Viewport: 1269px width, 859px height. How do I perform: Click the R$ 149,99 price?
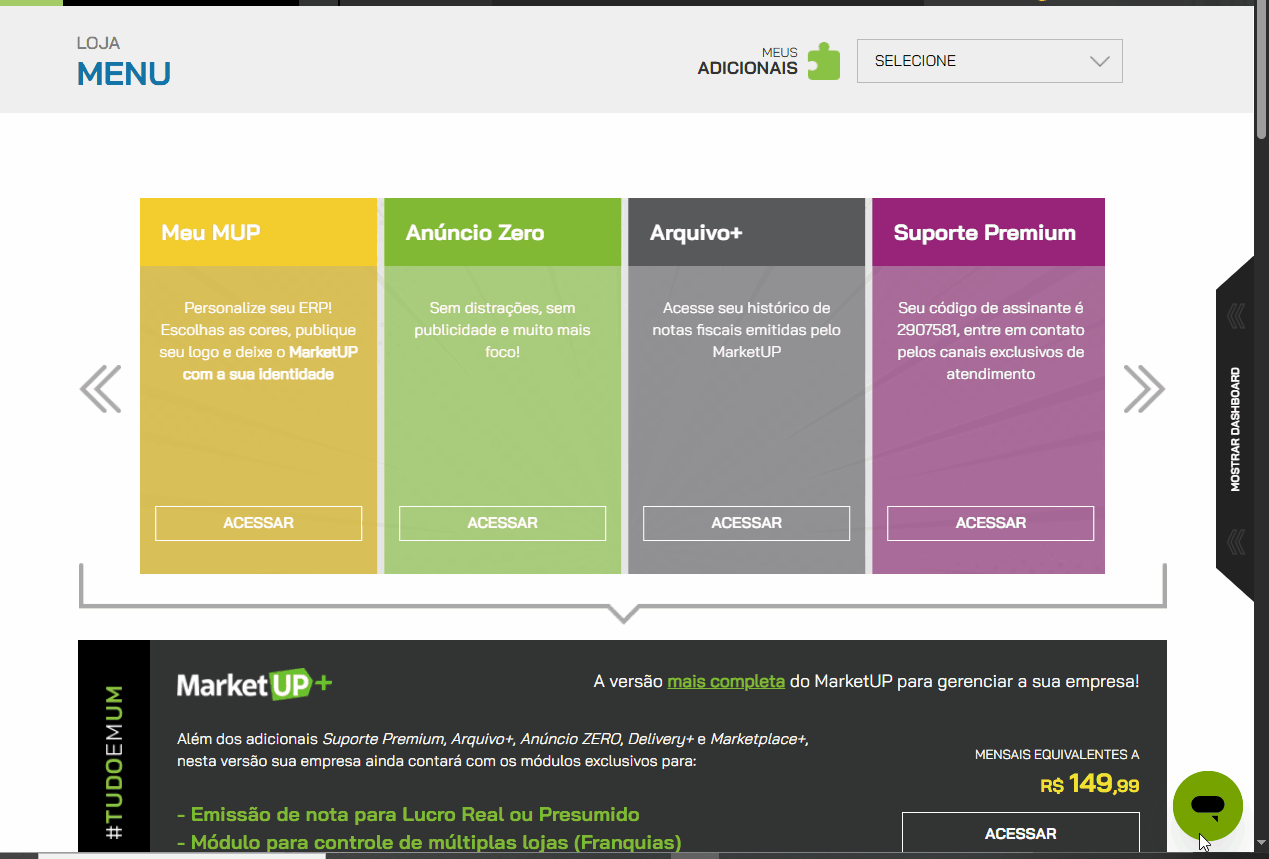point(1089,784)
